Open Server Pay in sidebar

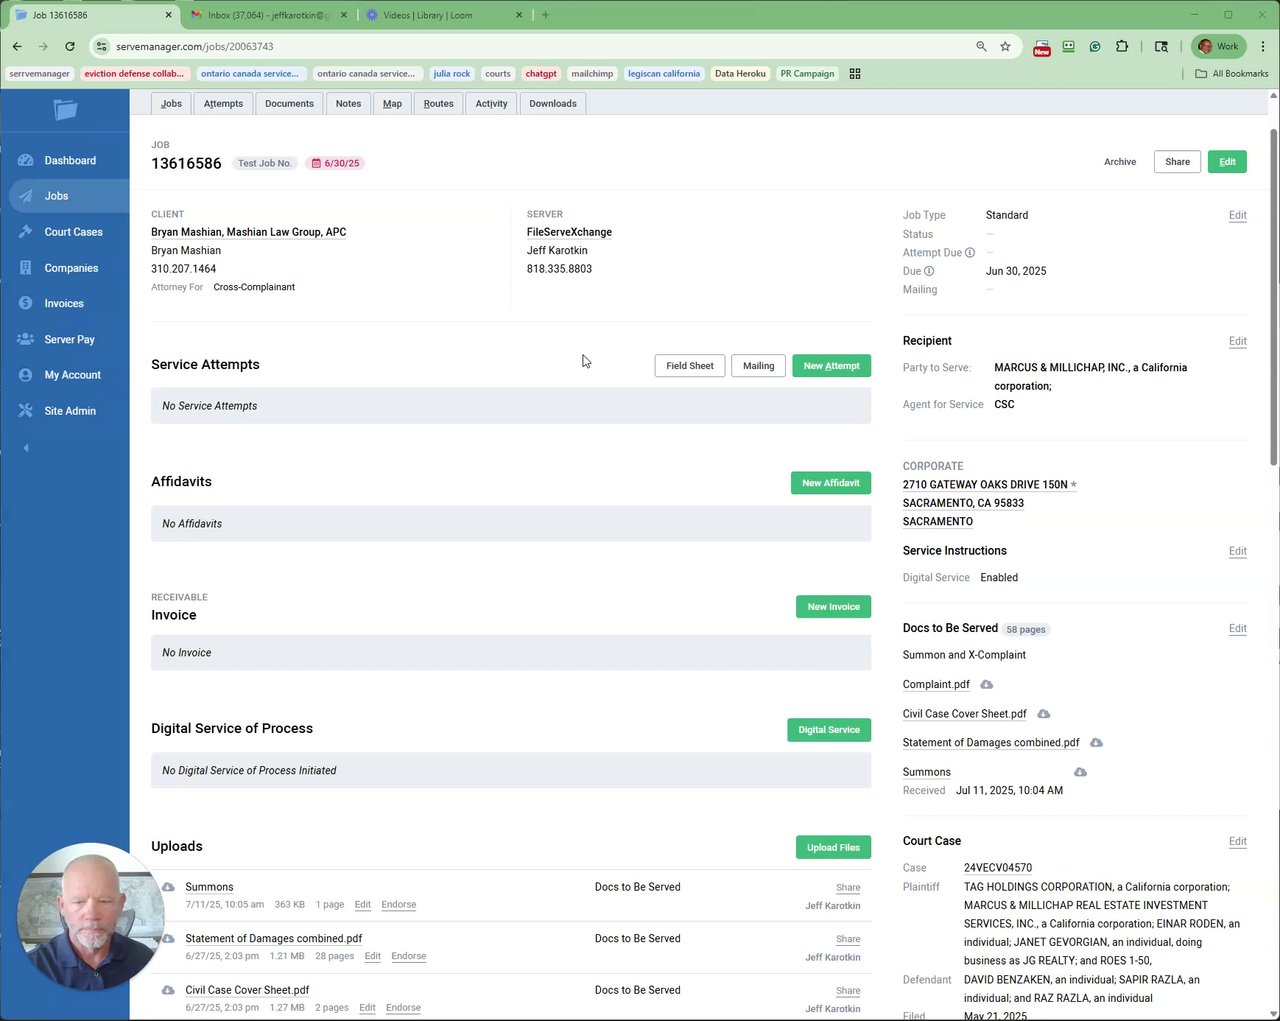coord(69,339)
